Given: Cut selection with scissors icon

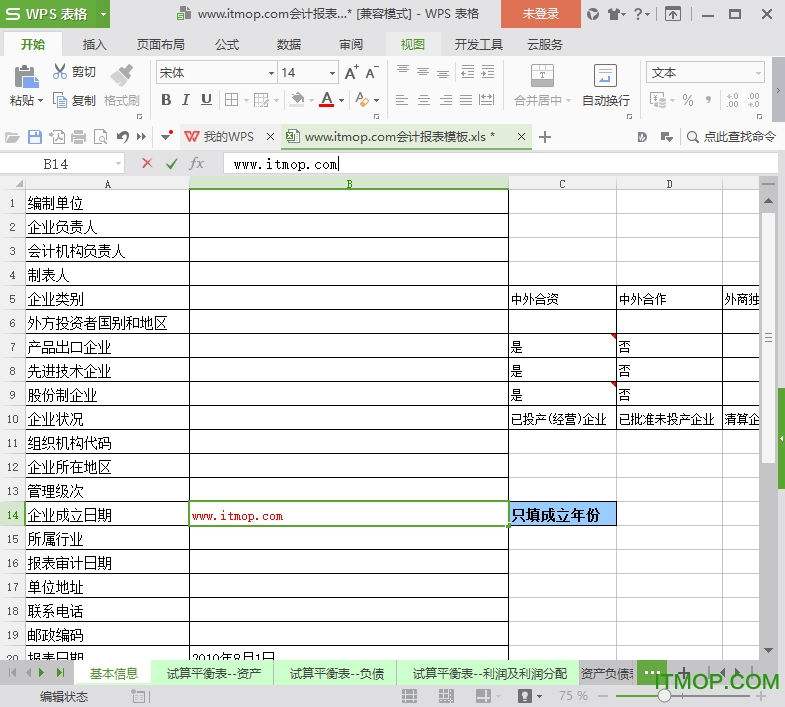Looking at the screenshot, I should pos(60,72).
